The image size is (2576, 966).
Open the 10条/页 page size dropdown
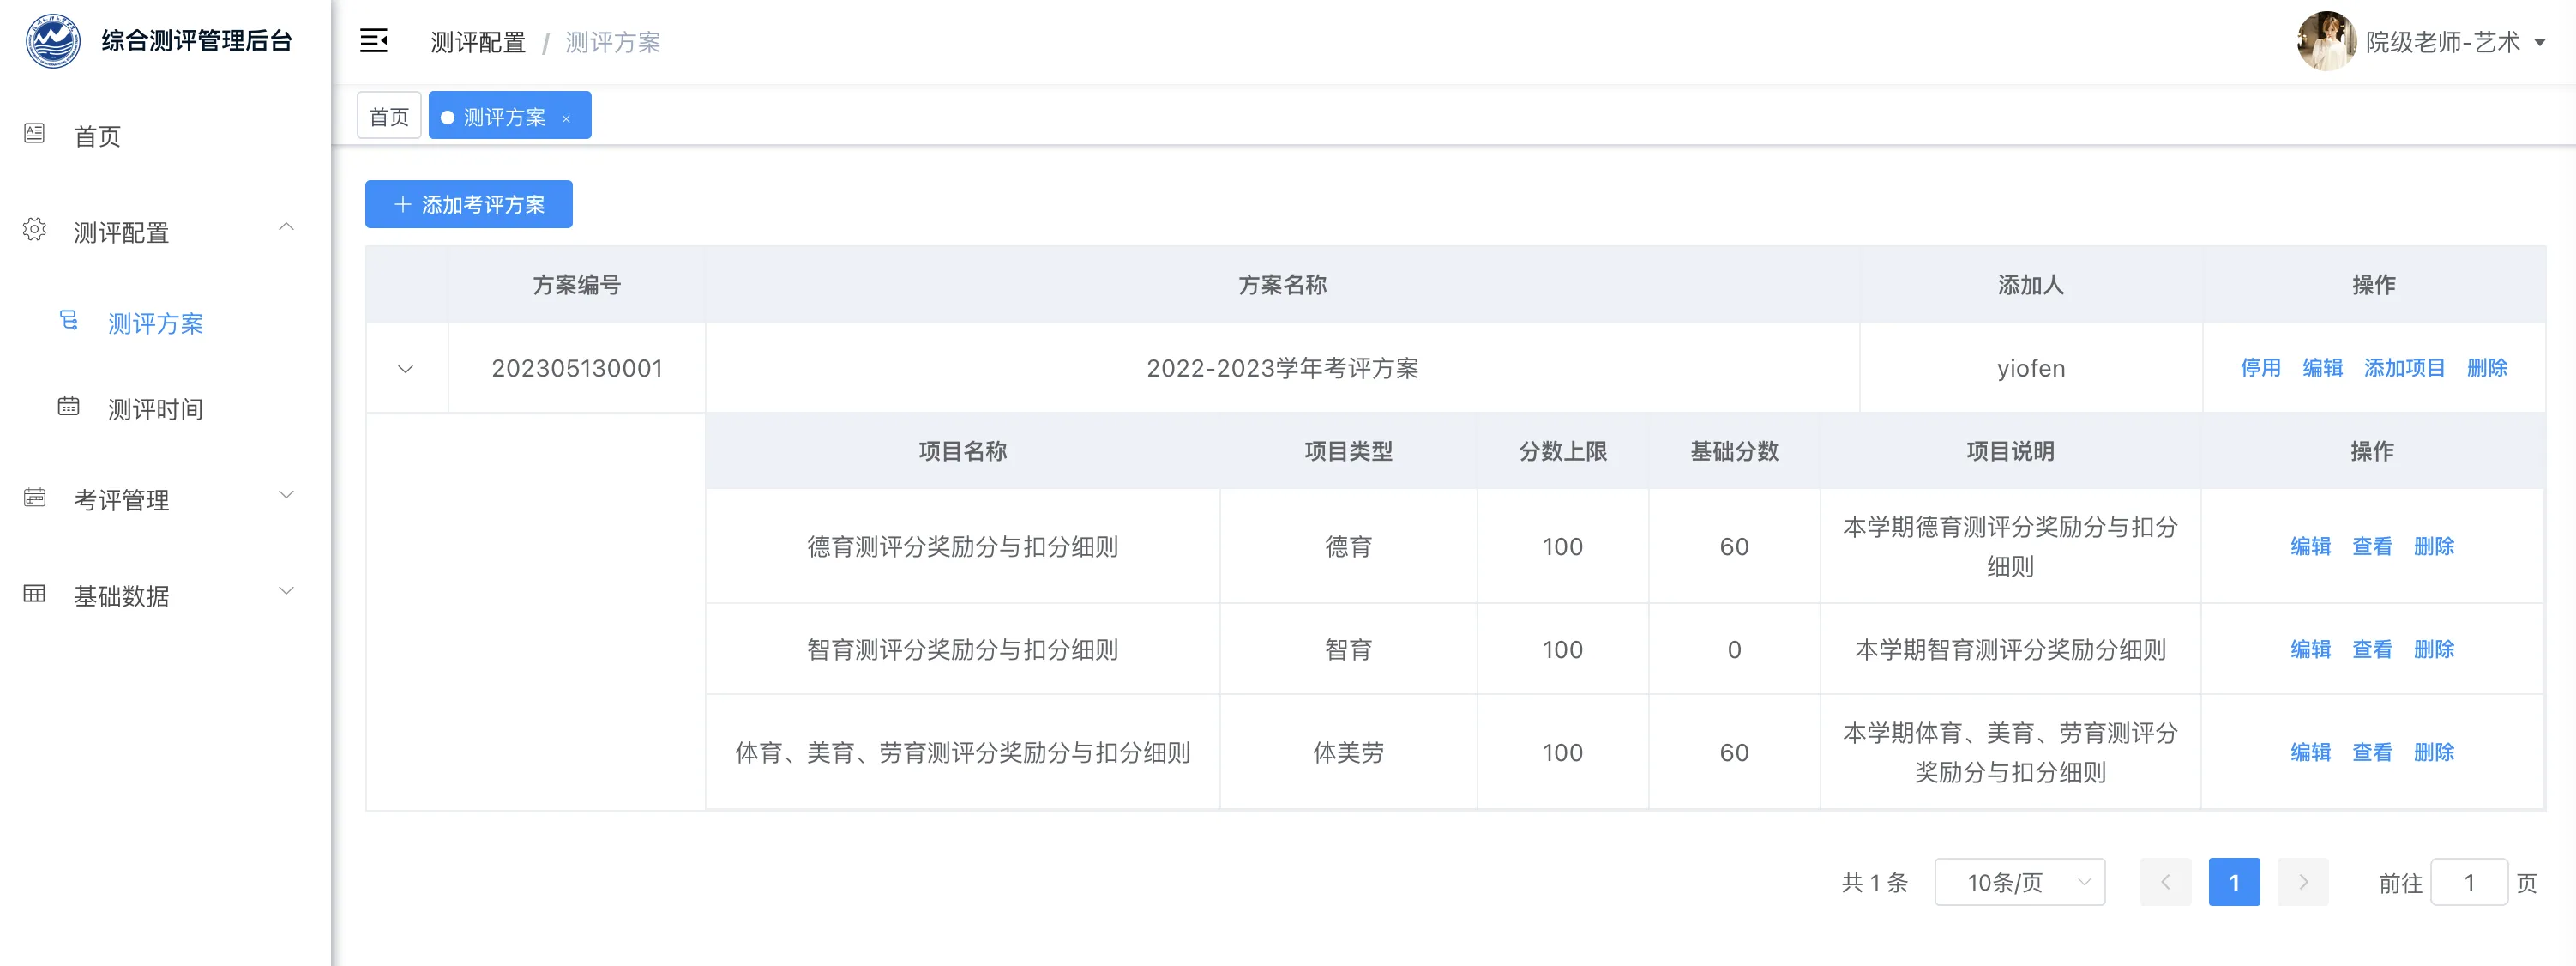pyautogui.click(x=2020, y=882)
